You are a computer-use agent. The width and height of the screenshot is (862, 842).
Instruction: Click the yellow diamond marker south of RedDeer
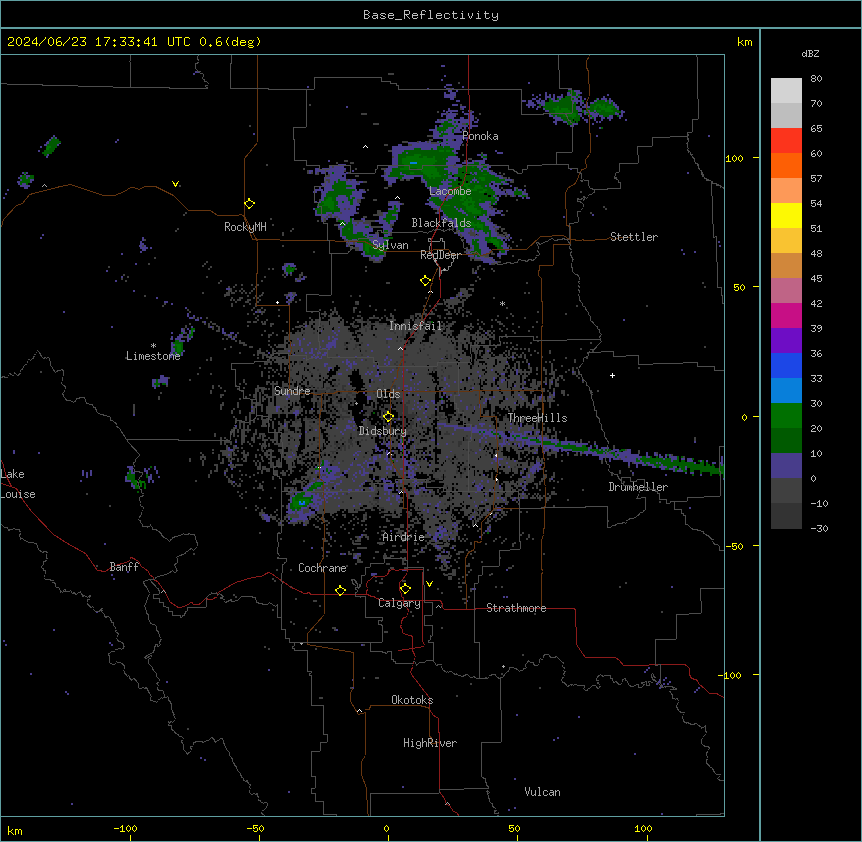coord(425,281)
